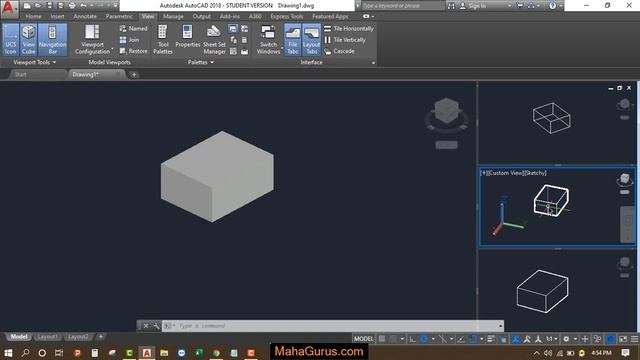Image resolution: width=640 pixels, height=360 pixels.
Task: Toggle the View Cube display
Action: [x=29, y=39]
